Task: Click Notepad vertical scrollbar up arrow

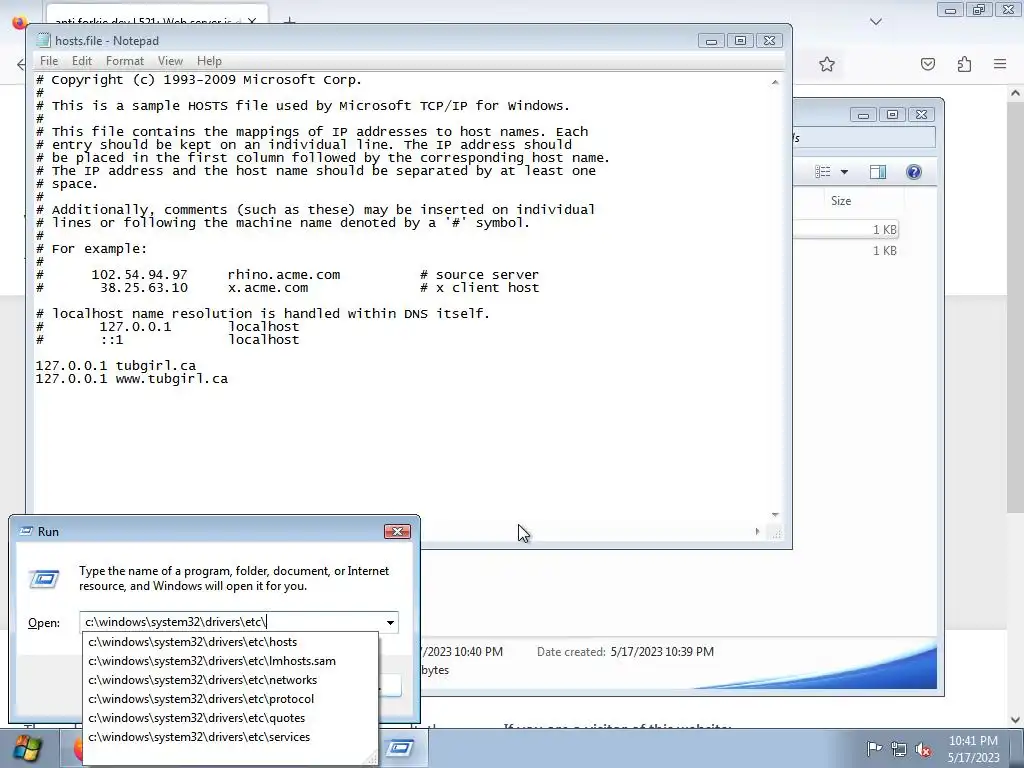Action: [775, 82]
